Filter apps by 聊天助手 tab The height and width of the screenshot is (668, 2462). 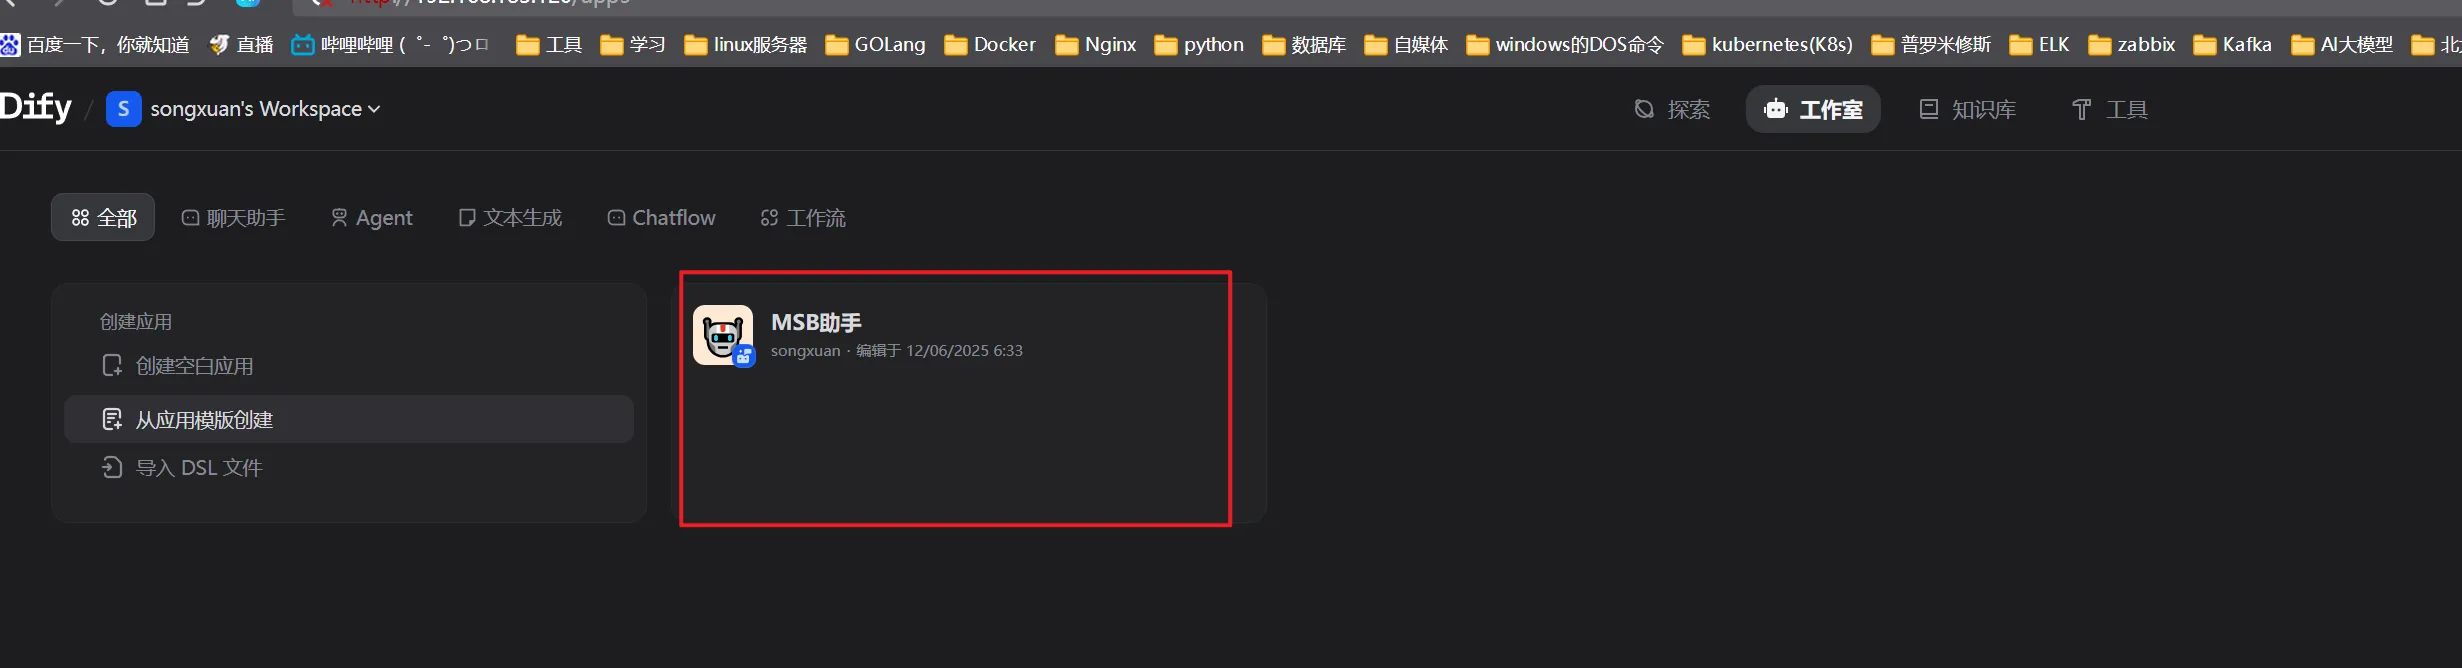point(233,218)
